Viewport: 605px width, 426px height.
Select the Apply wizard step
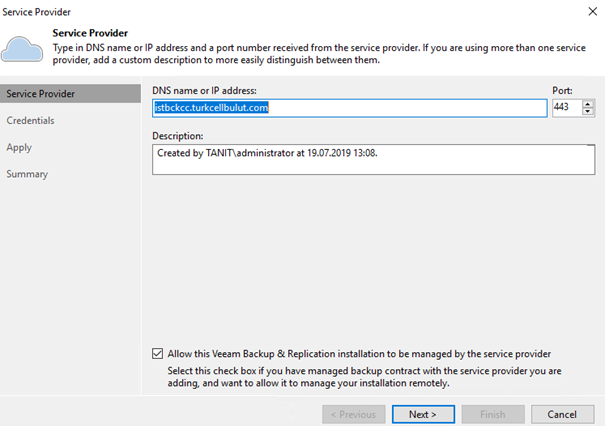pyautogui.click(x=19, y=147)
